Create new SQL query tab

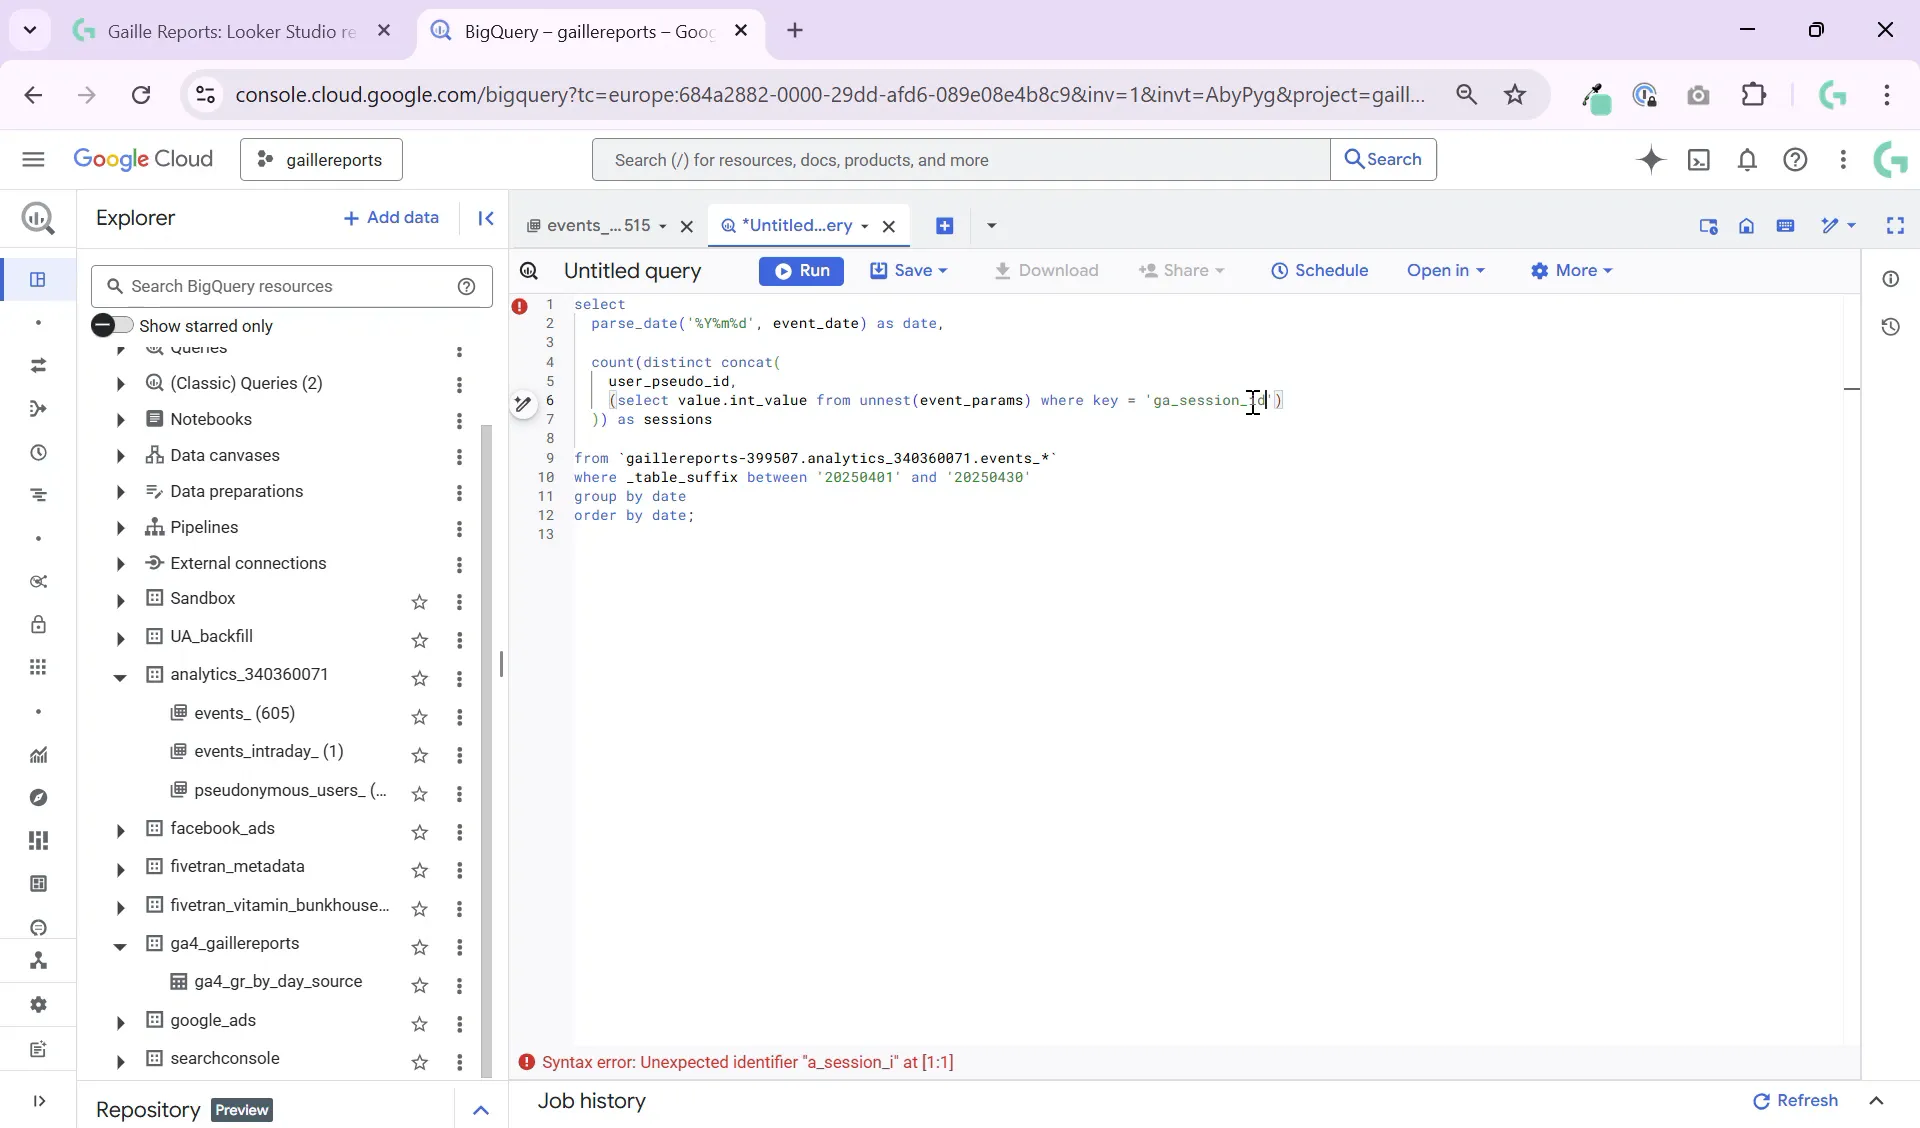click(944, 226)
